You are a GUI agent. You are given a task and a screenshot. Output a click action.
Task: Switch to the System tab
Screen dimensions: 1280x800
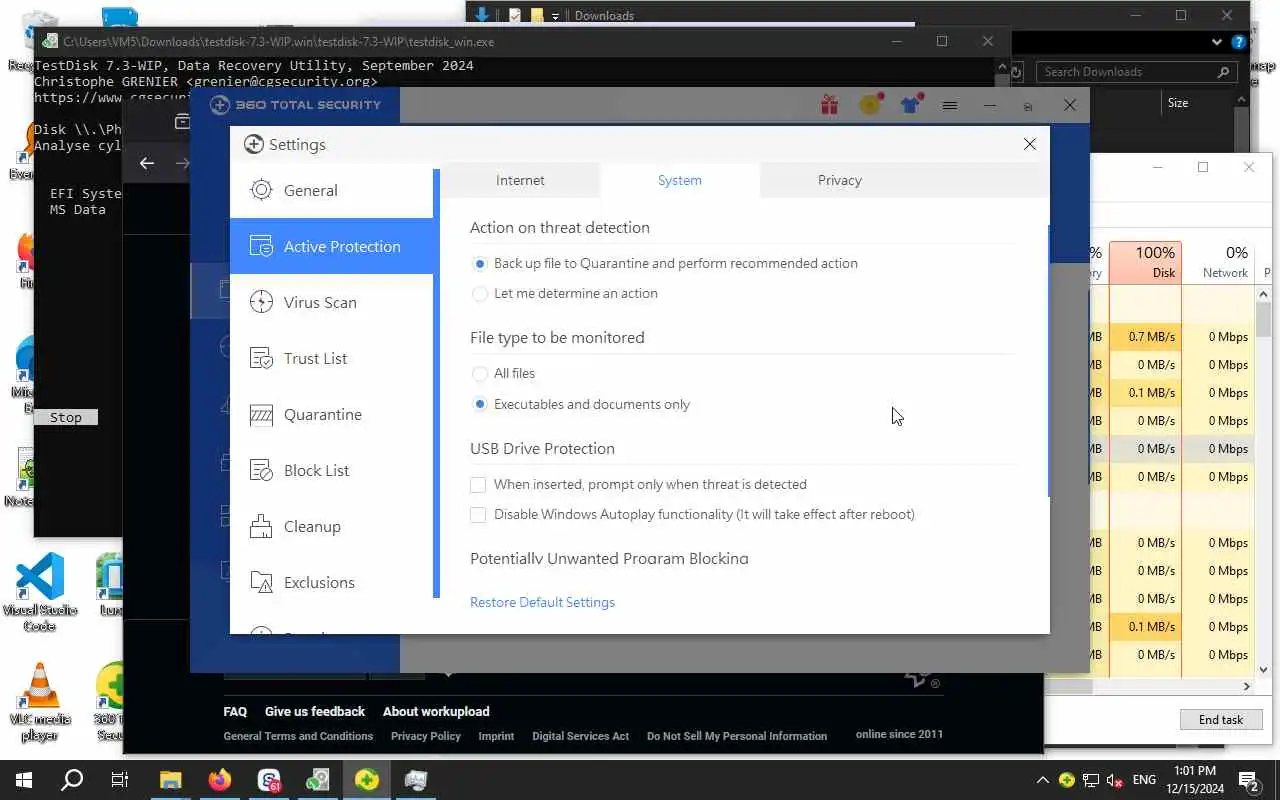[680, 180]
